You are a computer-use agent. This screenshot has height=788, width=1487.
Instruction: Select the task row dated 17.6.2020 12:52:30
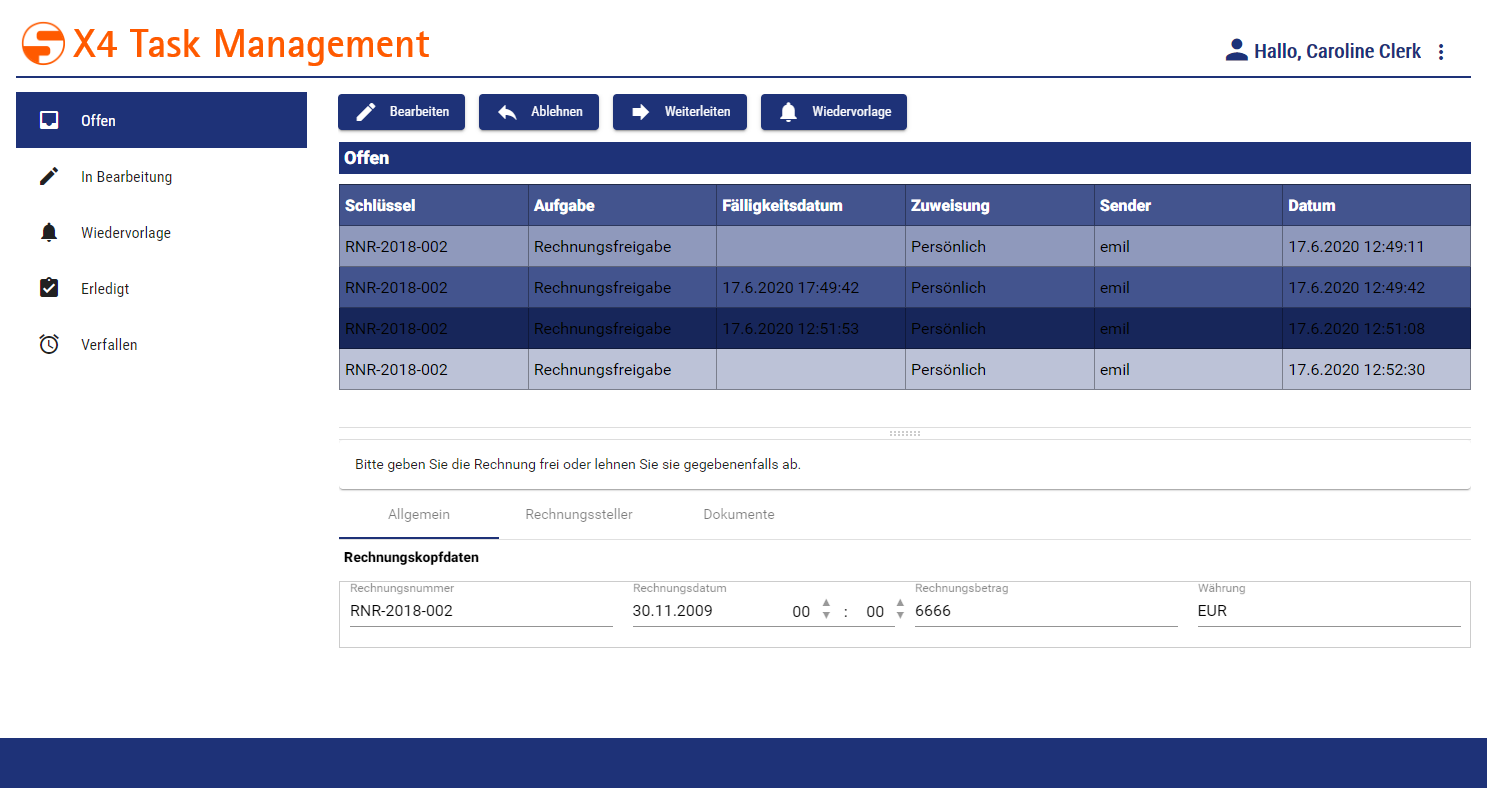point(904,369)
